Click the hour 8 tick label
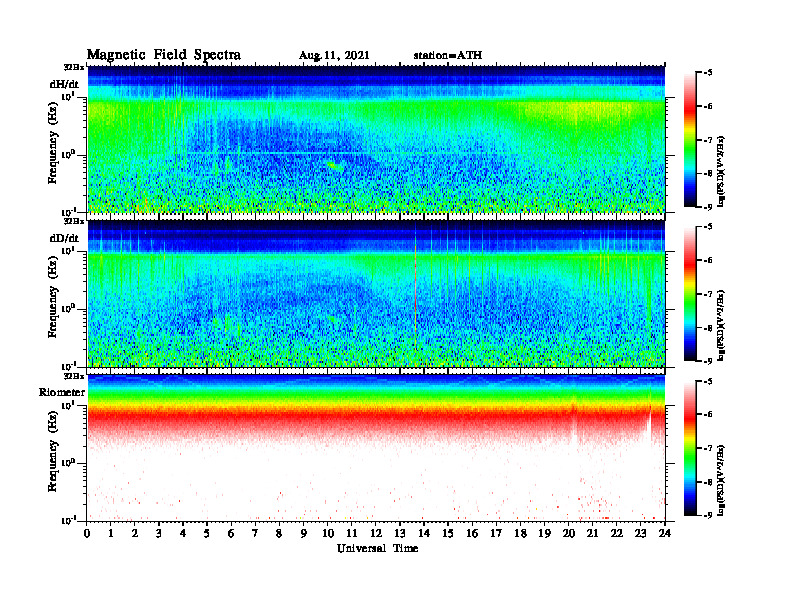792x612 pixels. click(279, 533)
